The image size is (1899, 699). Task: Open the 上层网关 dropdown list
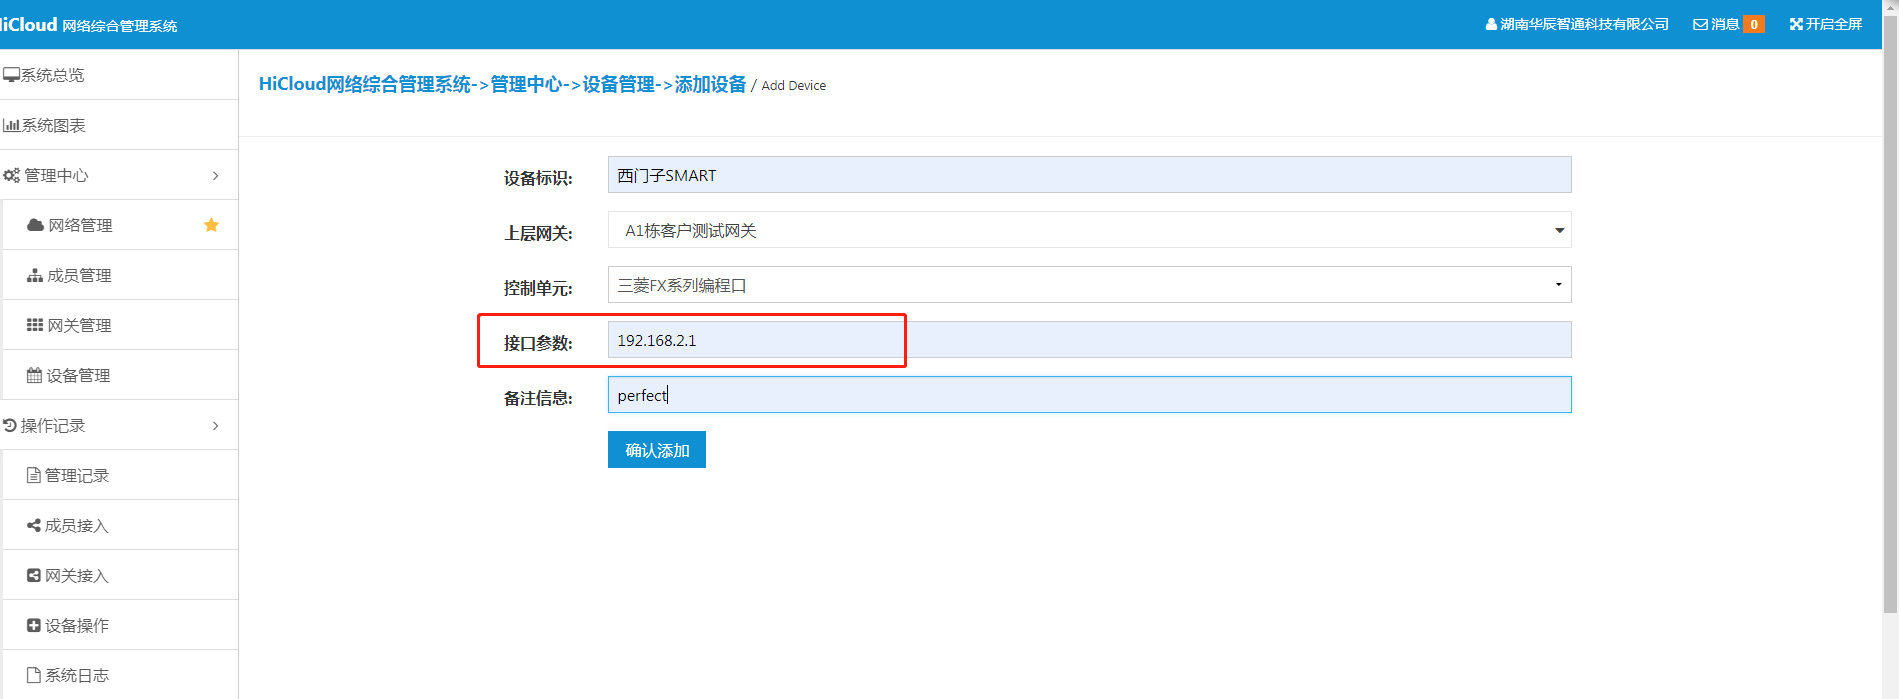pyautogui.click(x=1088, y=230)
